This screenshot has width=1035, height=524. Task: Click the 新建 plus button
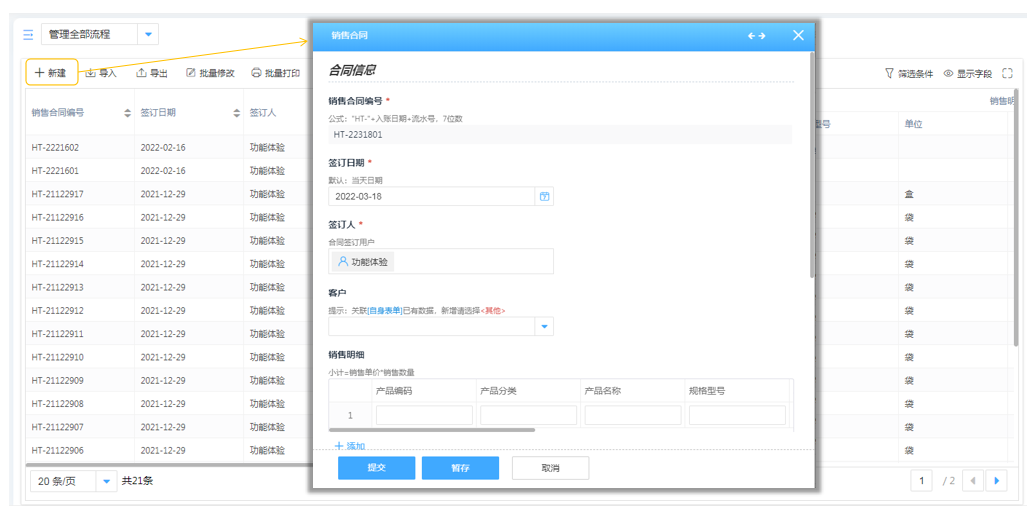tap(51, 73)
